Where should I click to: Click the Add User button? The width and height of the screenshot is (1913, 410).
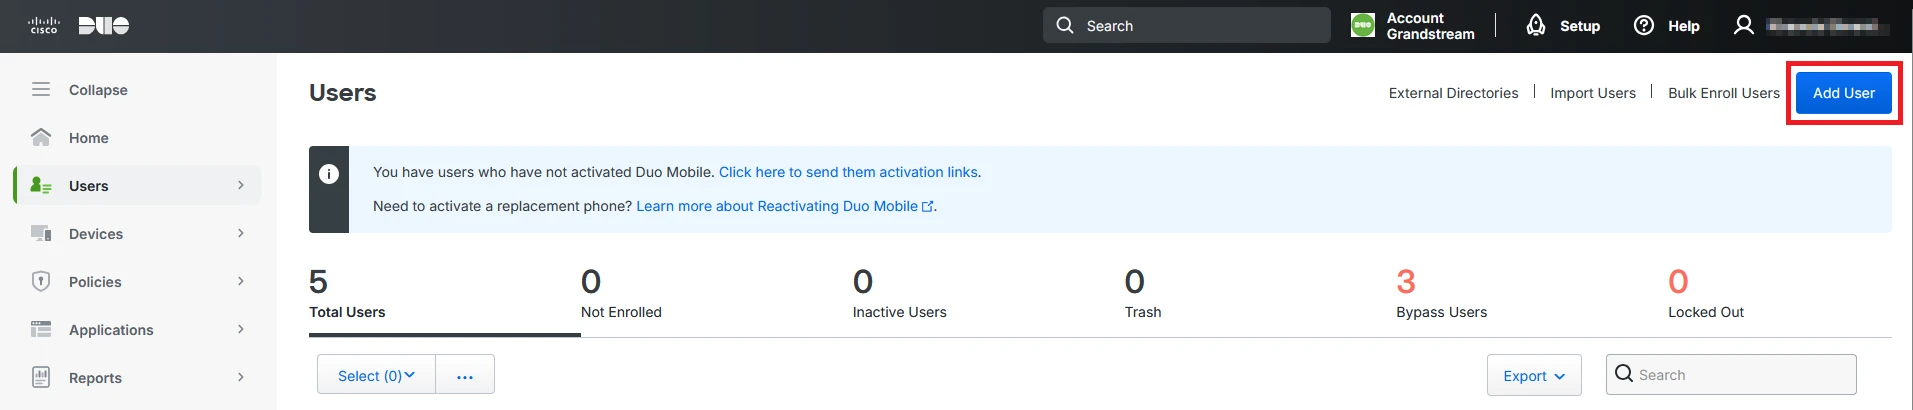pyautogui.click(x=1844, y=93)
